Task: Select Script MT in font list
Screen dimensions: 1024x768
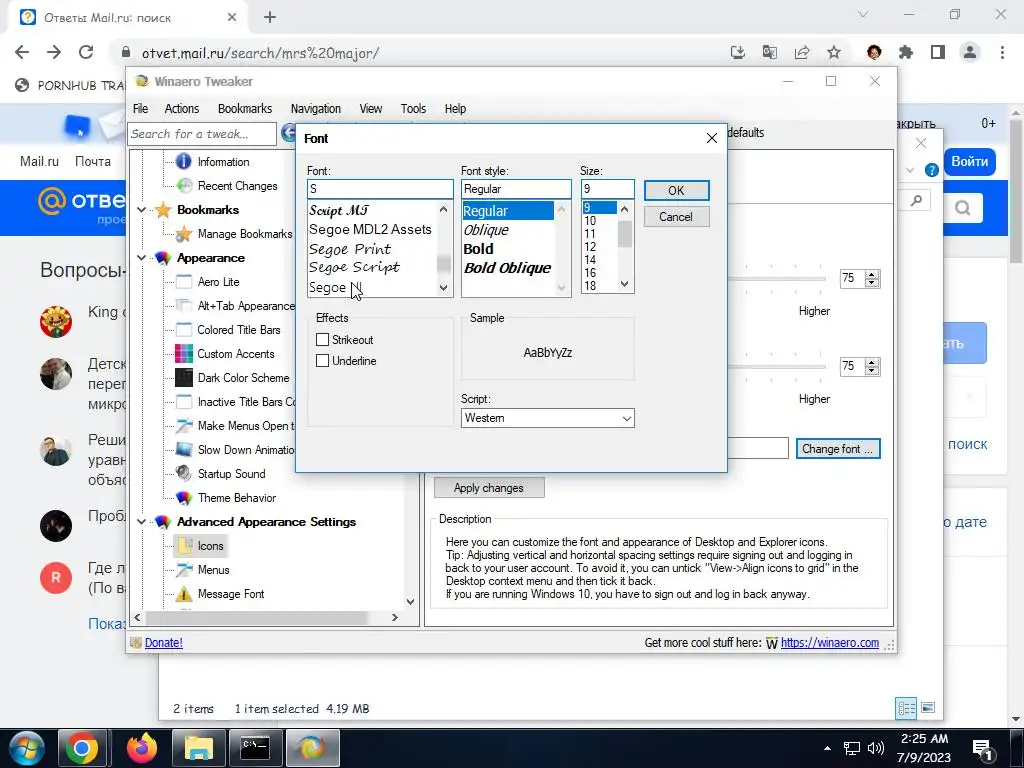Action: [339, 210]
